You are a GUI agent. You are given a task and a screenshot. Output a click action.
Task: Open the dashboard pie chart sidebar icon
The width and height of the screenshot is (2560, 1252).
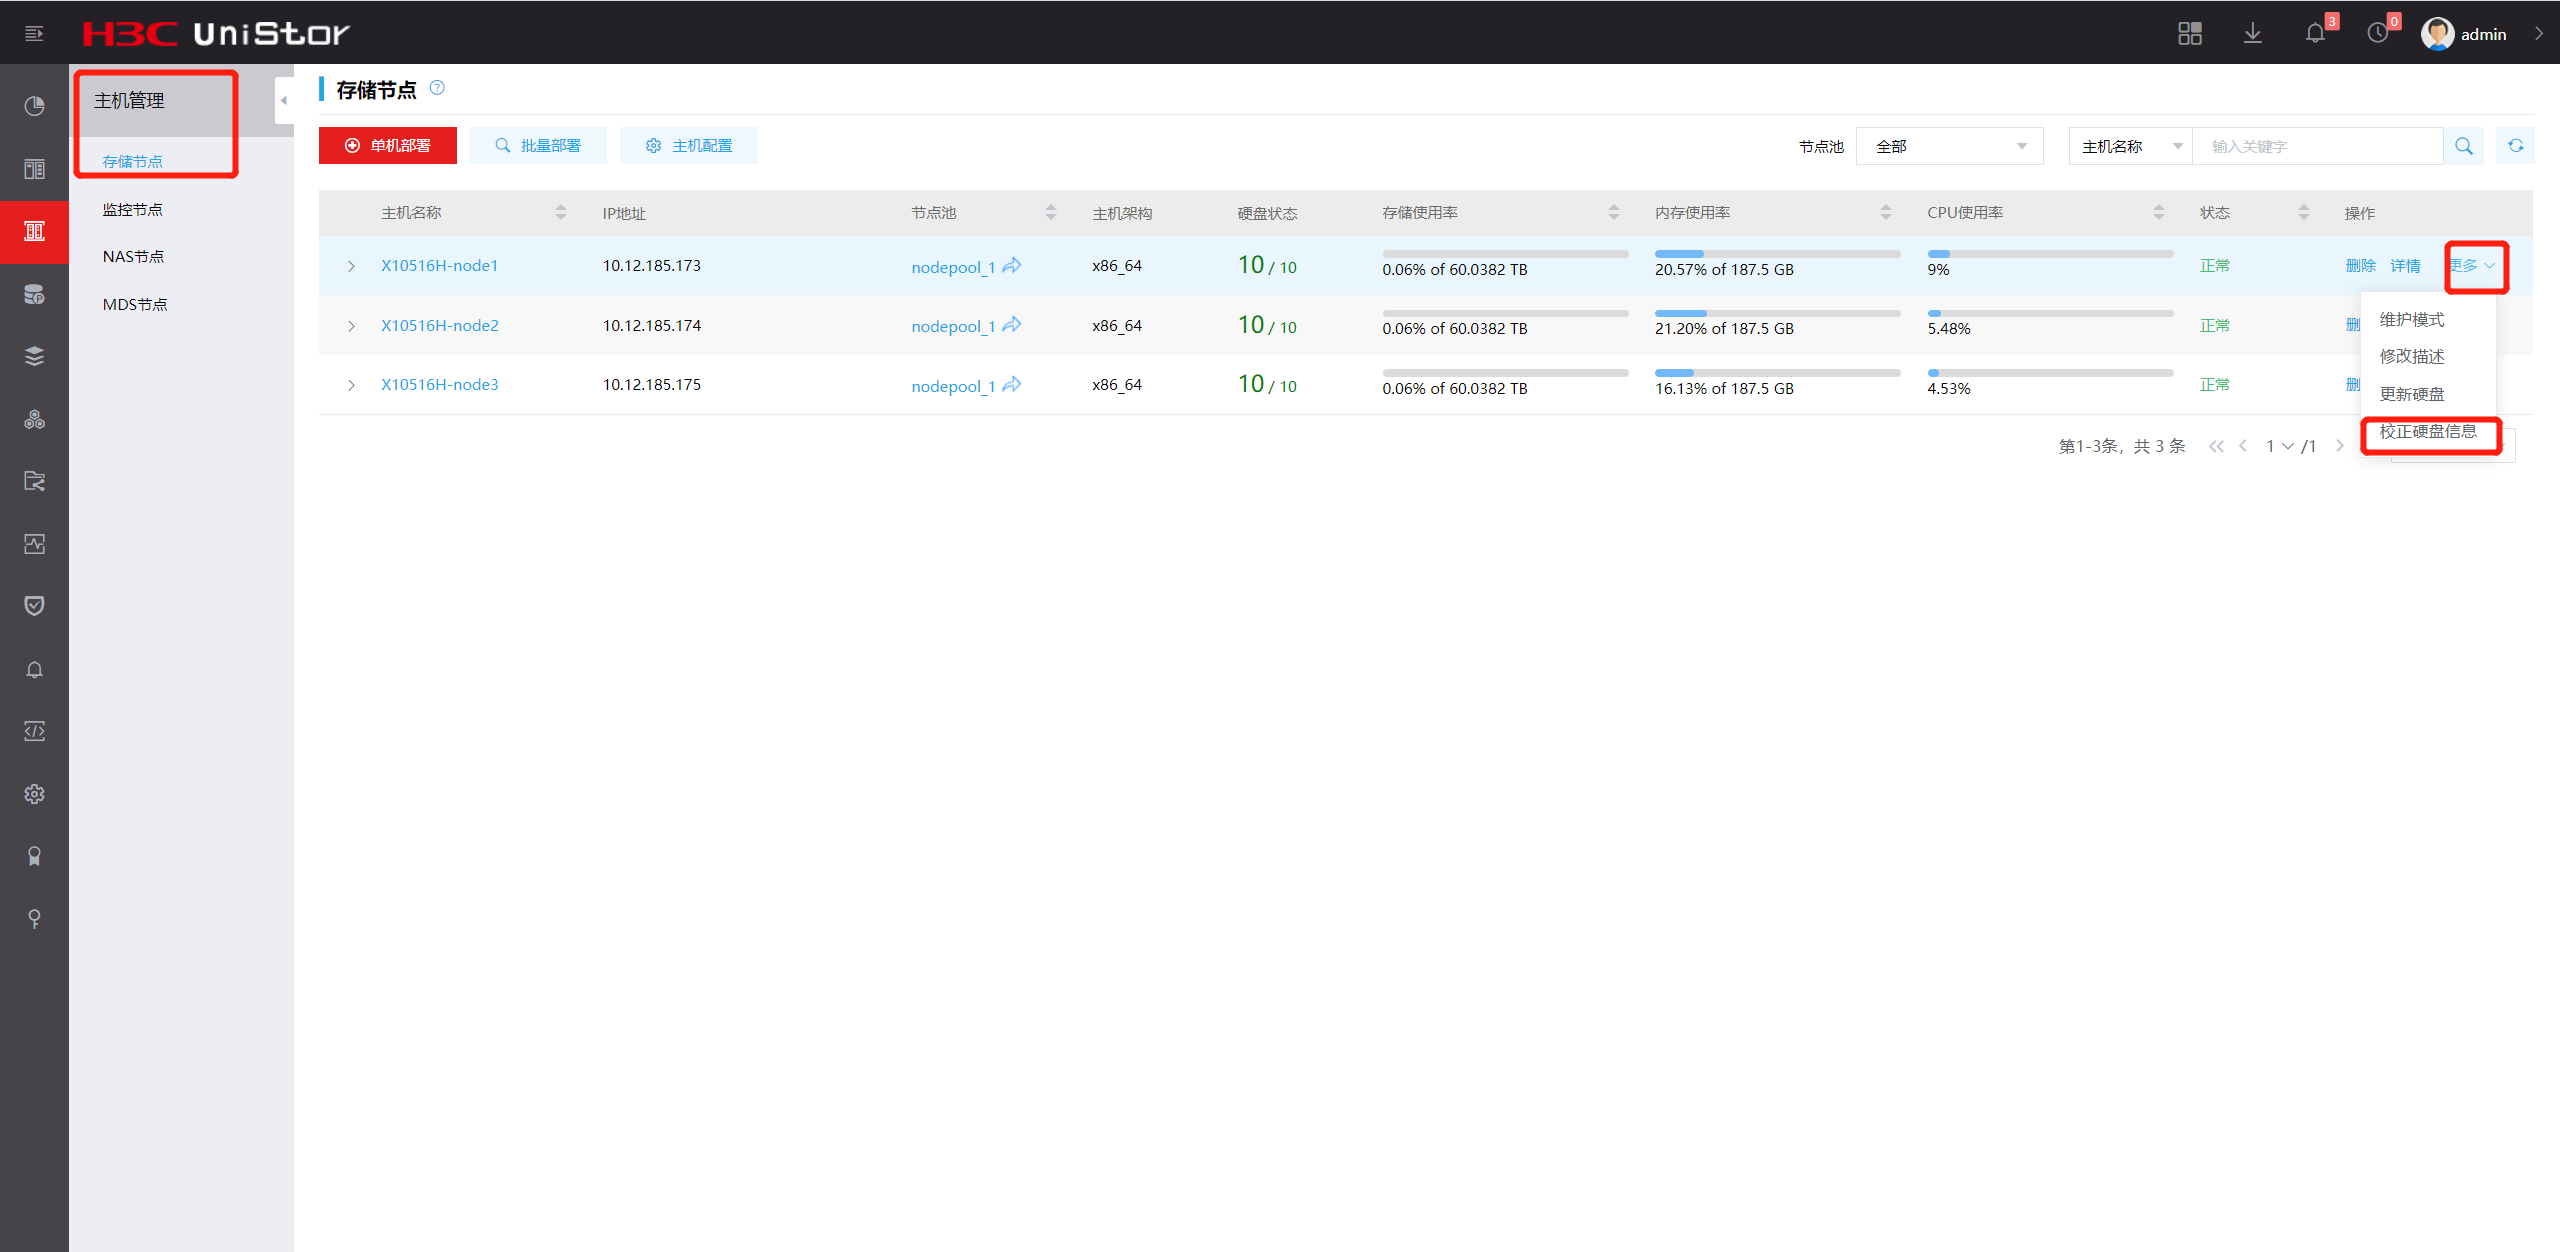[x=34, y=106]
